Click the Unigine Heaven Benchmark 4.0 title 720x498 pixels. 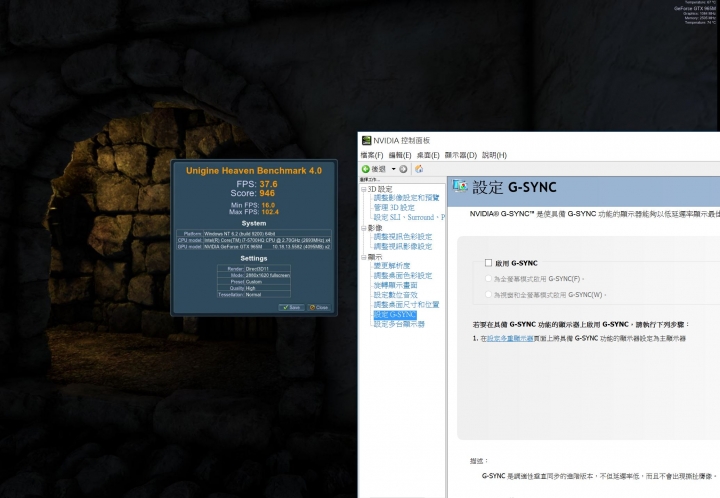tap(254, 171)
